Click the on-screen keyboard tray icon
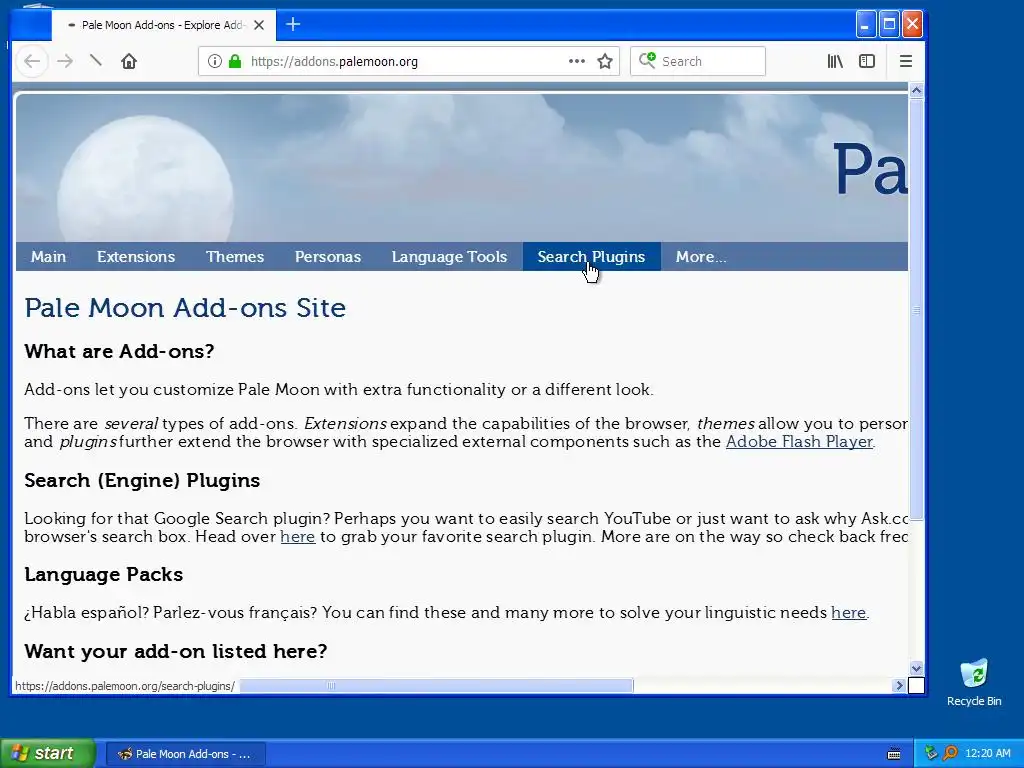 point(894,754)
